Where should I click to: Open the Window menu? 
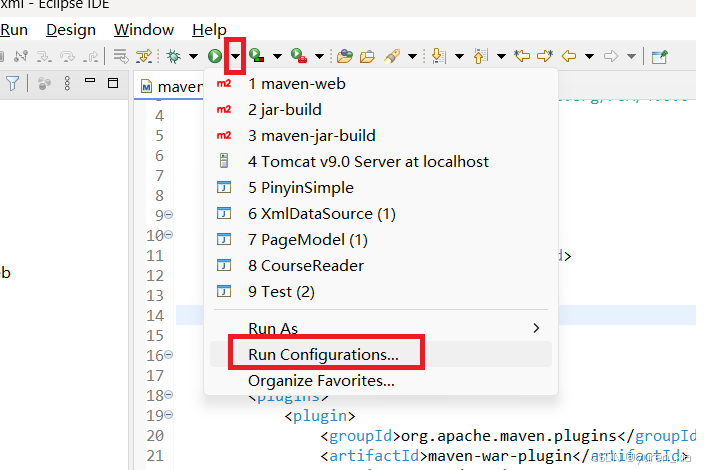(x=144, y=30)
